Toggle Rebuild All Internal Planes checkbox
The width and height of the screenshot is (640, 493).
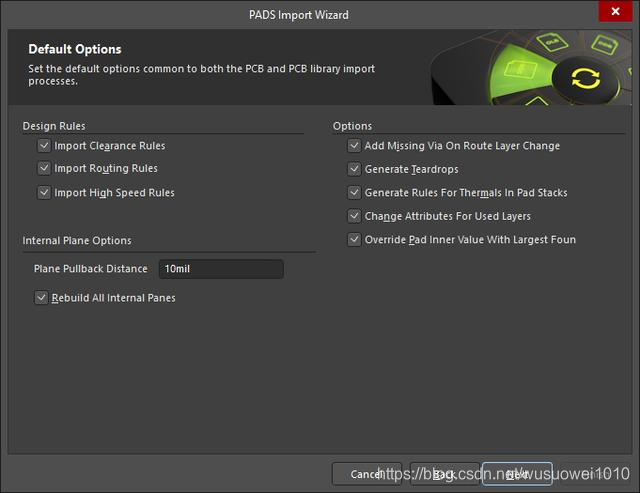pyautogui.click(x=41, y=298)
